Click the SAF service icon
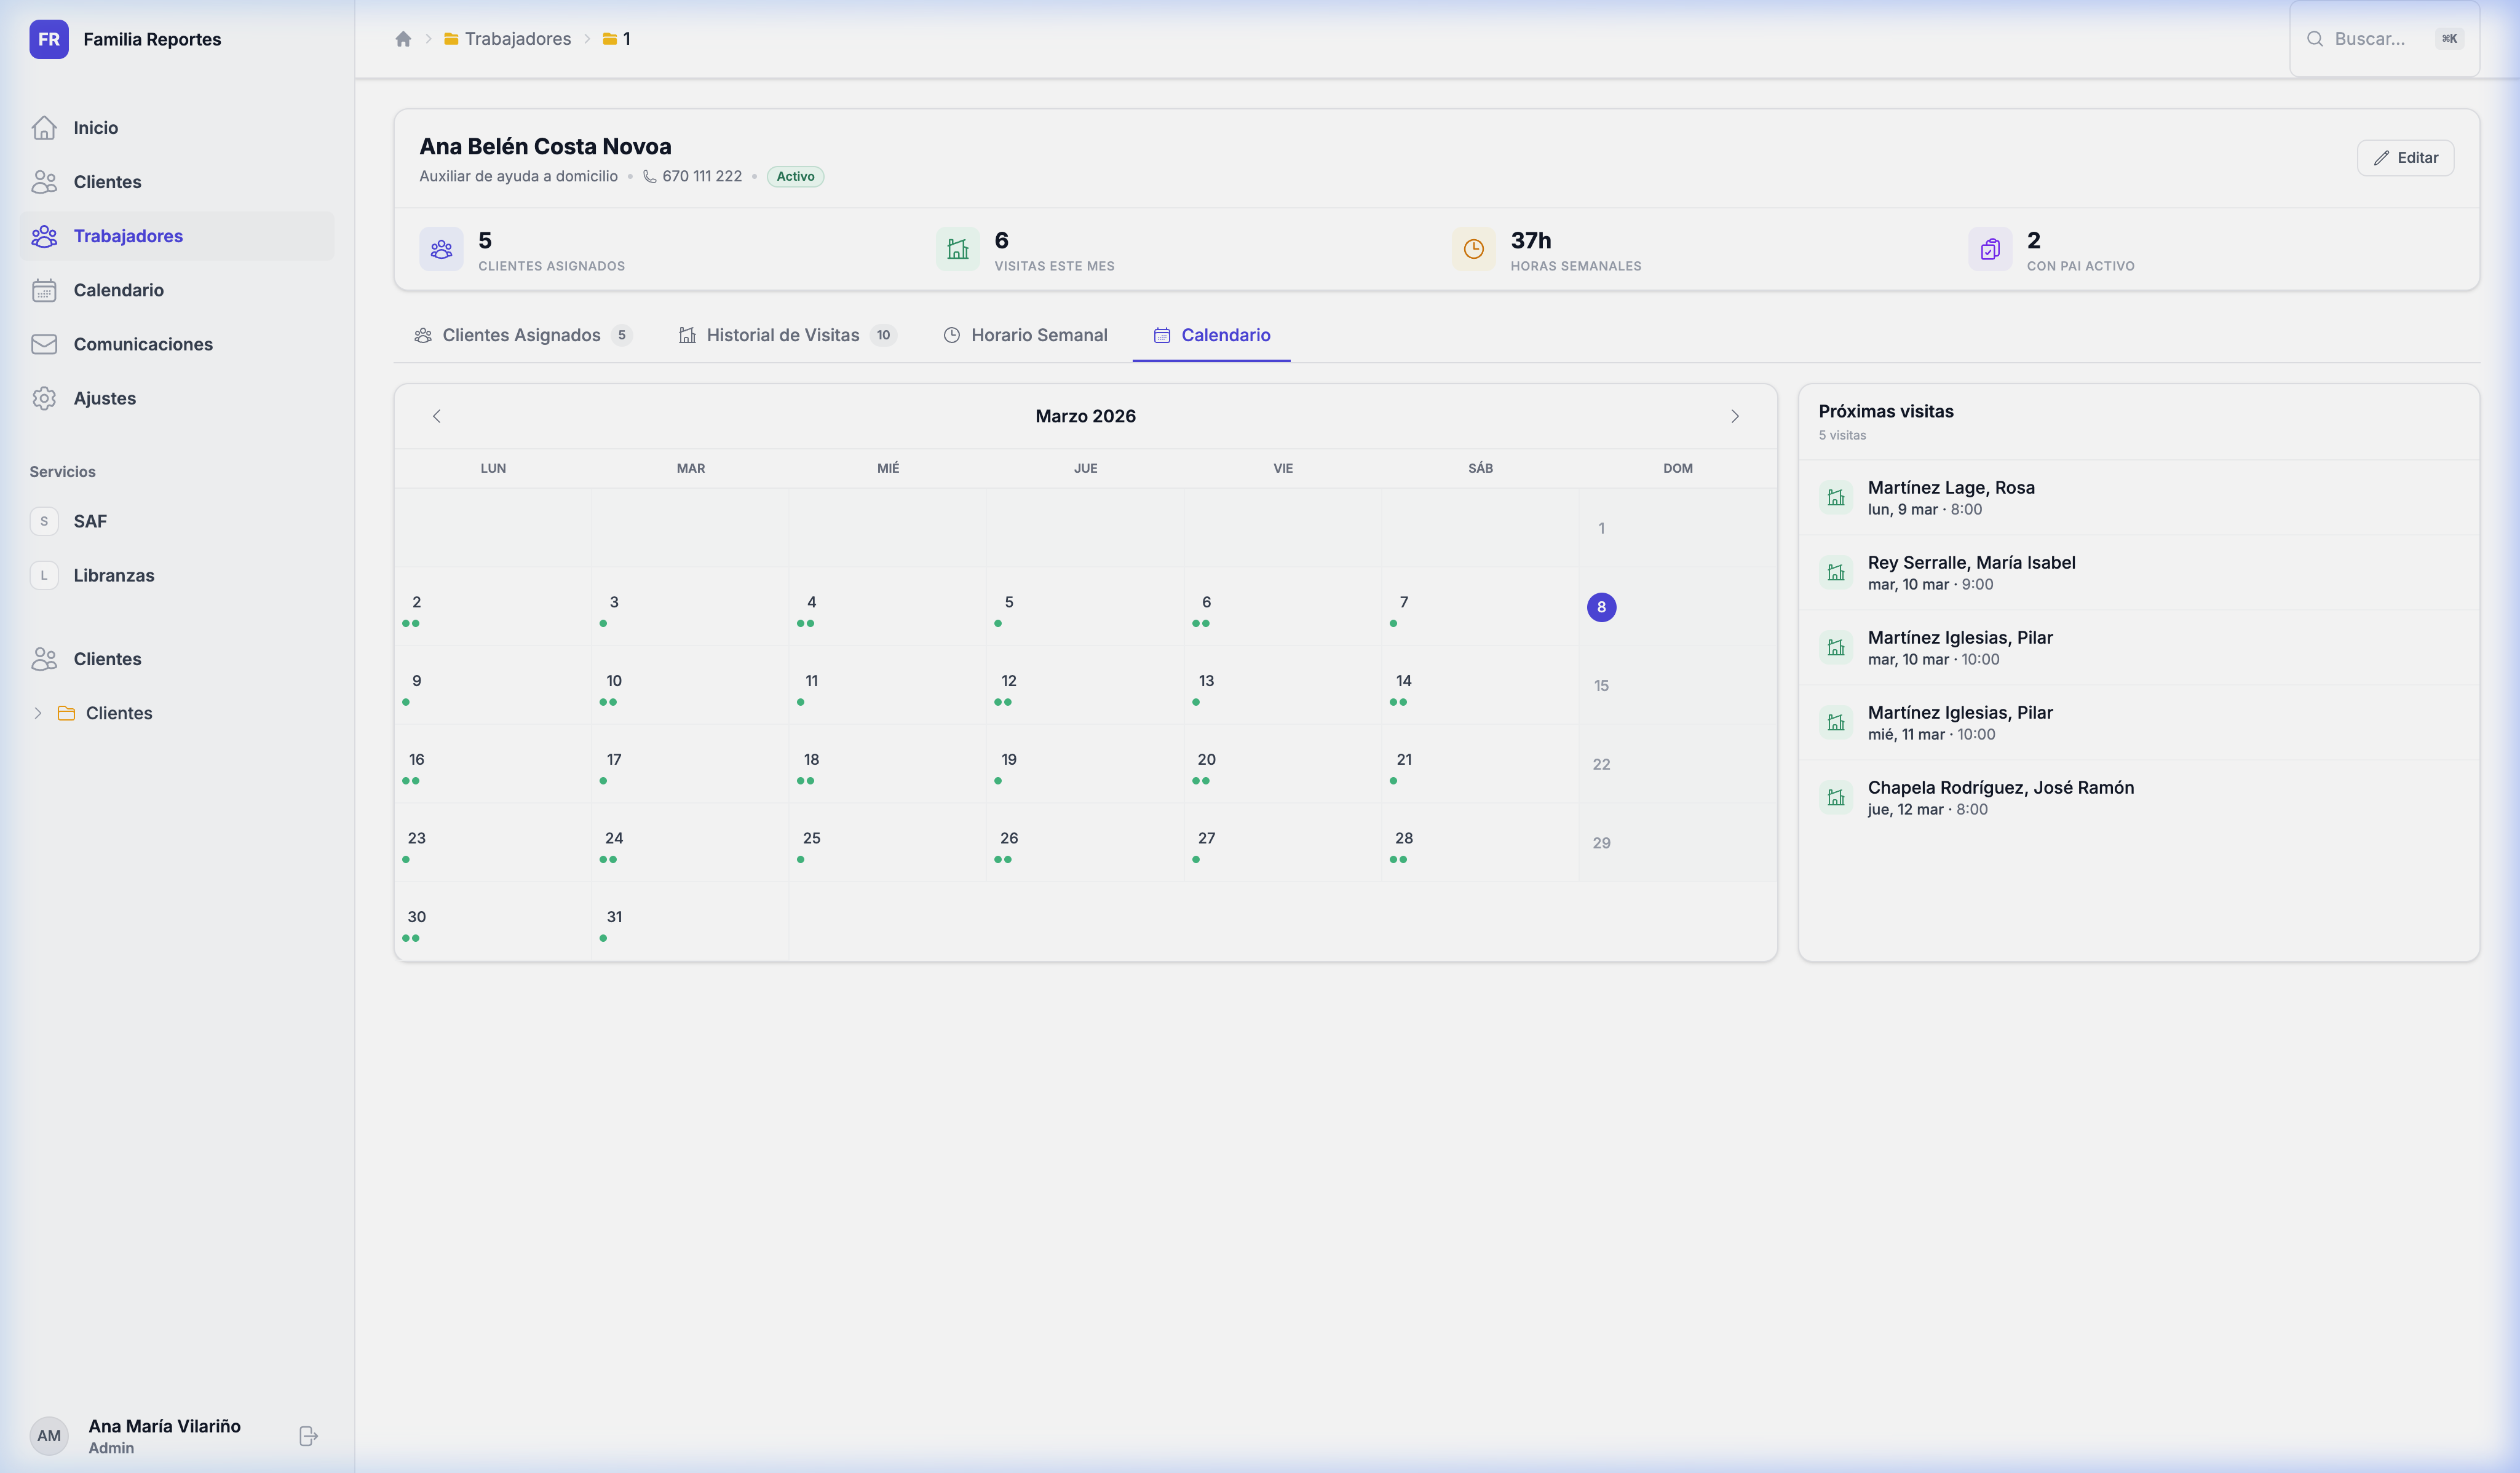2520x1473 pixels. tap(44, 521)
